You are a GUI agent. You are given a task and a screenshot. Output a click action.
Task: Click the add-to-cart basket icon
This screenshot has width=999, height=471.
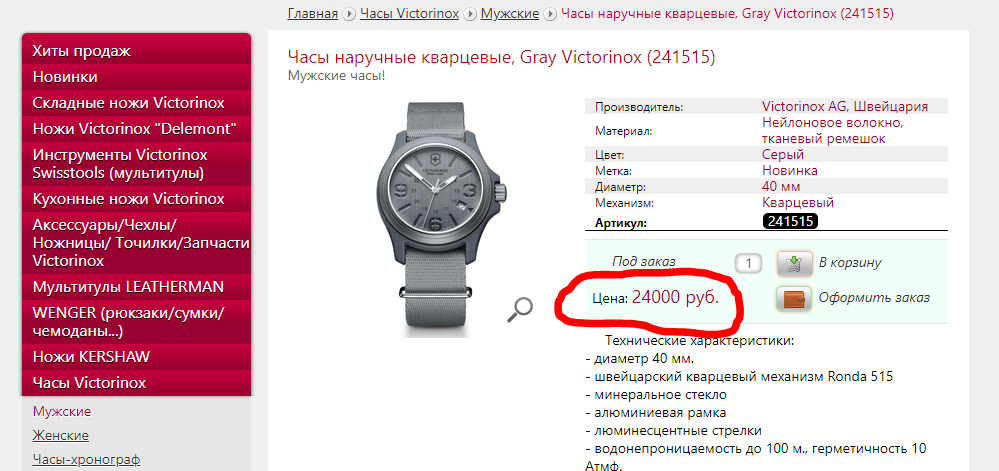[794, 263]
